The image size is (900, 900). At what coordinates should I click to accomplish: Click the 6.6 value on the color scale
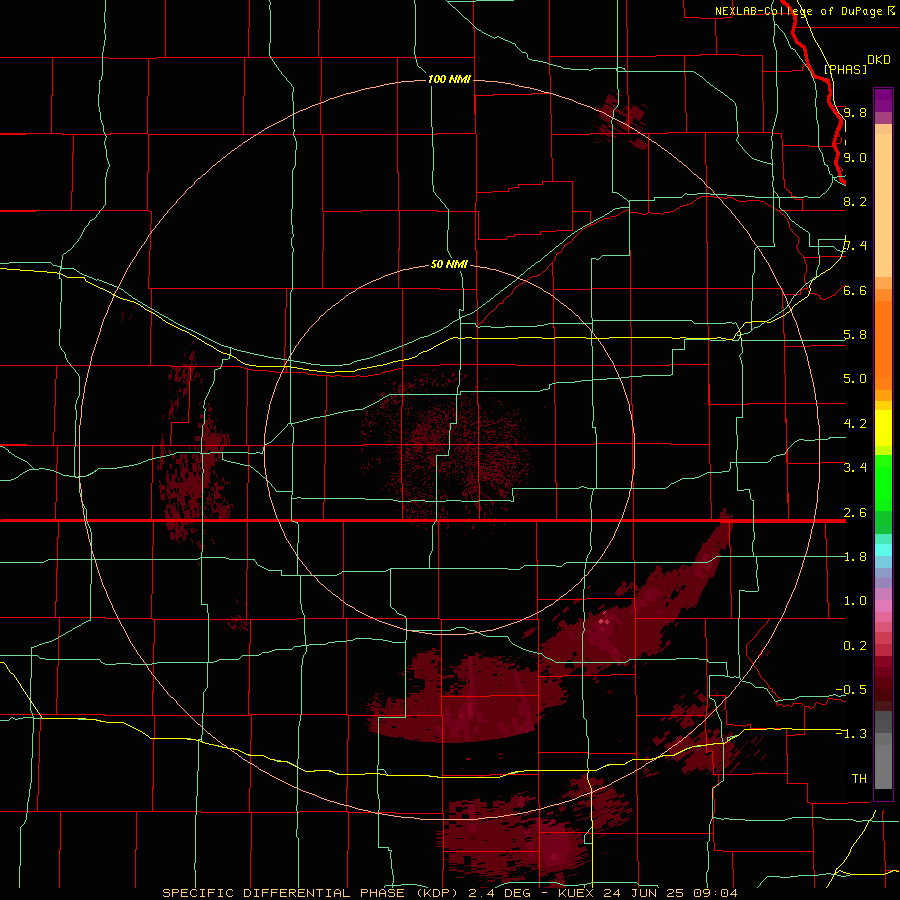pos(855,290)
